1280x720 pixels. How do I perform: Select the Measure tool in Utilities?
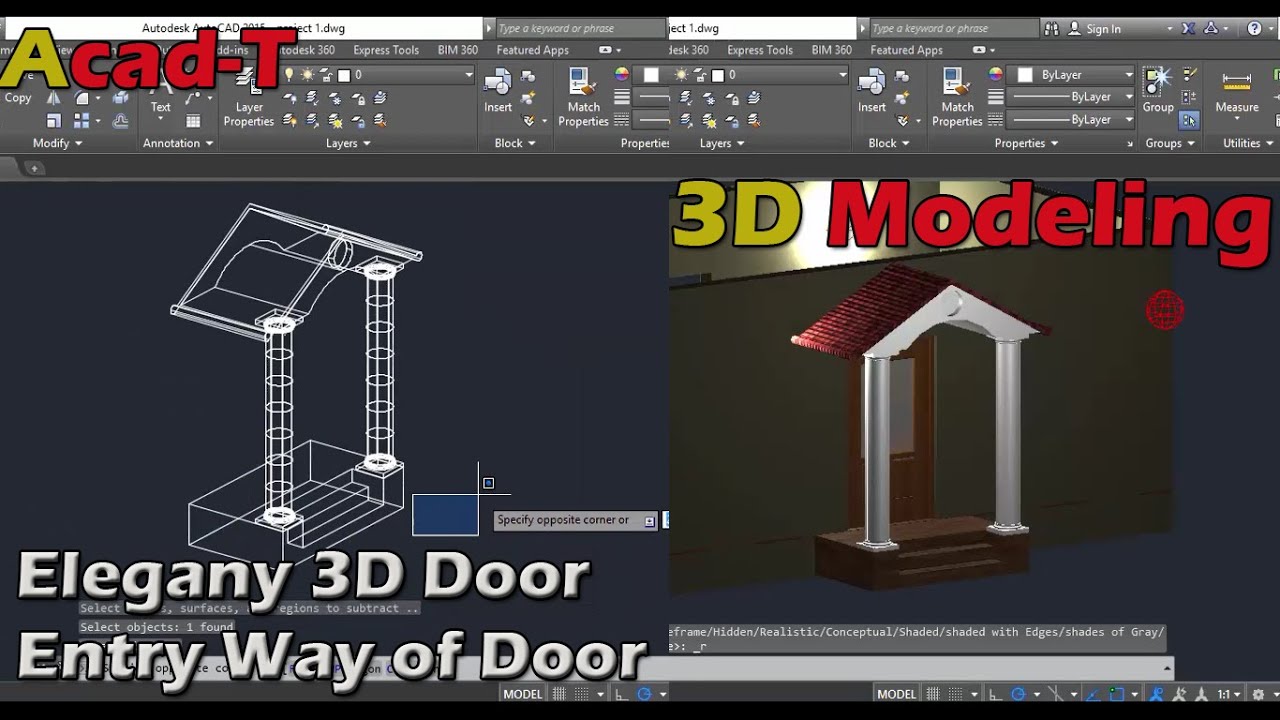pyautogui.click(x=1237, y=92)
